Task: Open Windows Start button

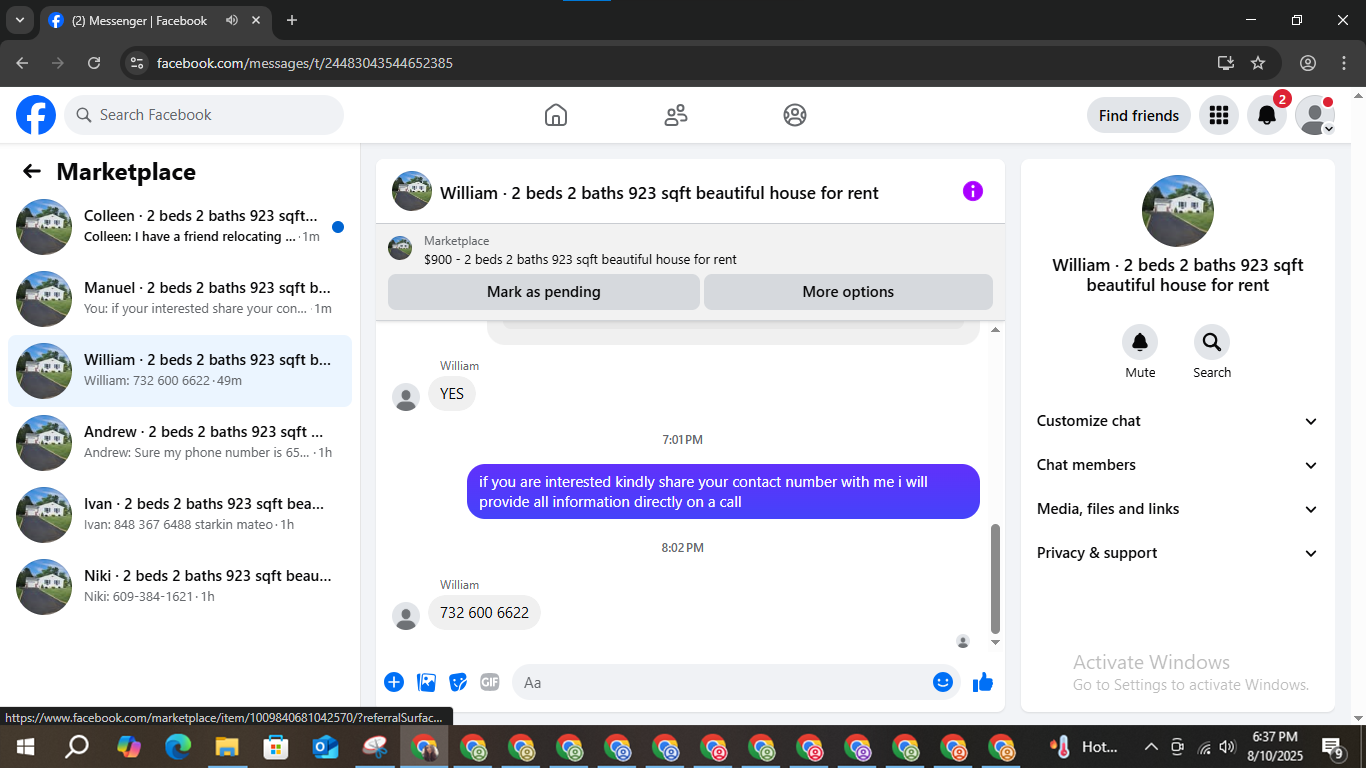Action: 25,747
